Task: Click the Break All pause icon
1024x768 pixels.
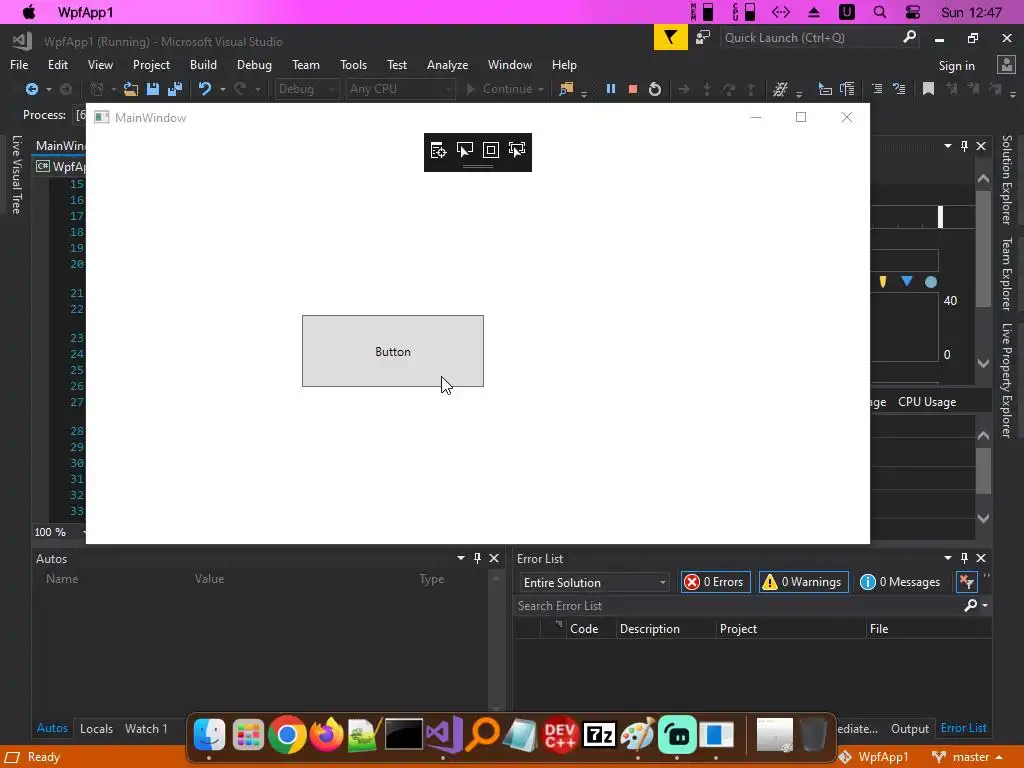Action: (611, 89)
